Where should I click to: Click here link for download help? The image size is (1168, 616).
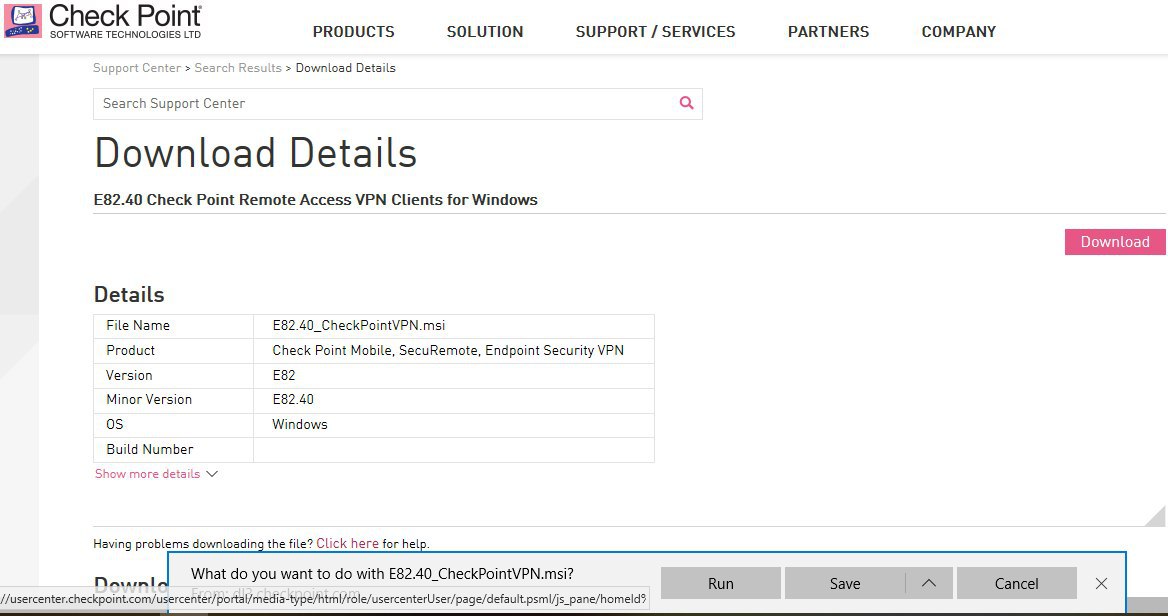pyautogui.click(x=347, y=543)
